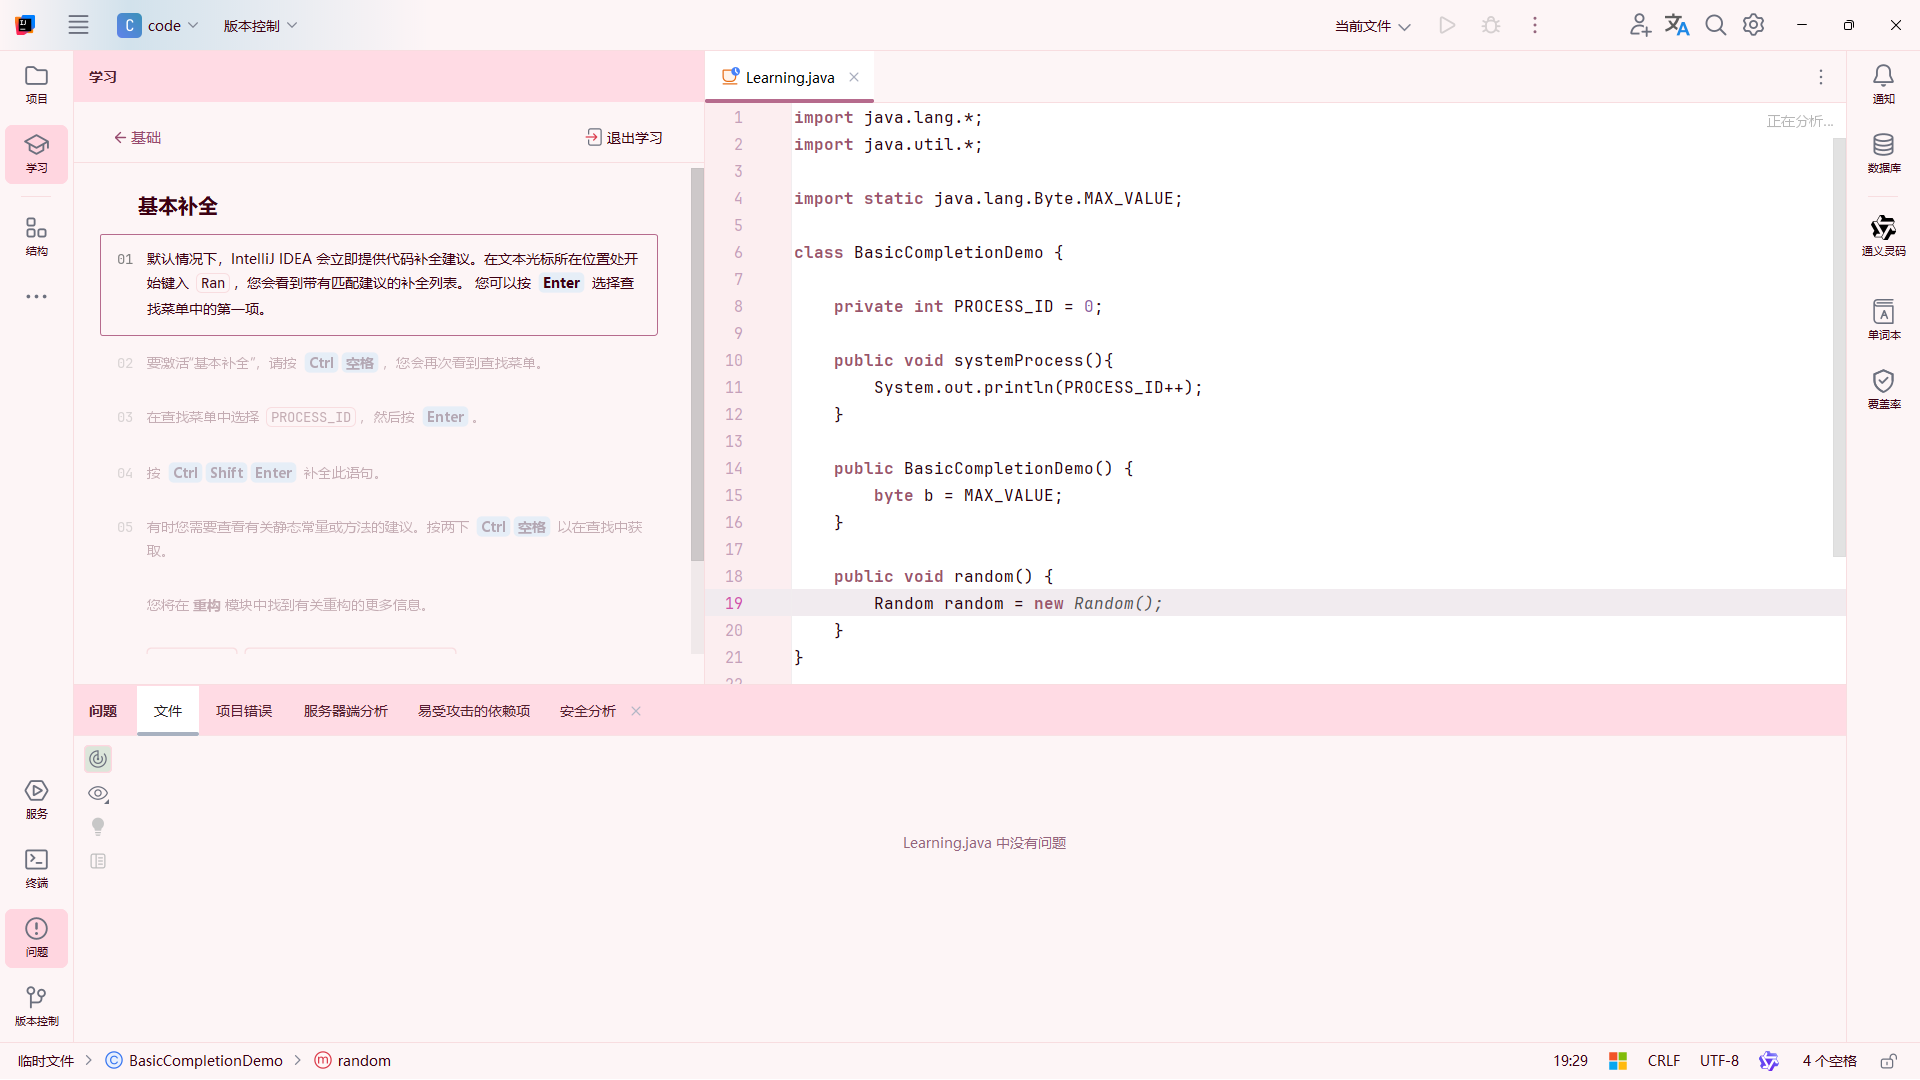
Task: Switch to the Project Errors tab
Action: click(244, 711)
